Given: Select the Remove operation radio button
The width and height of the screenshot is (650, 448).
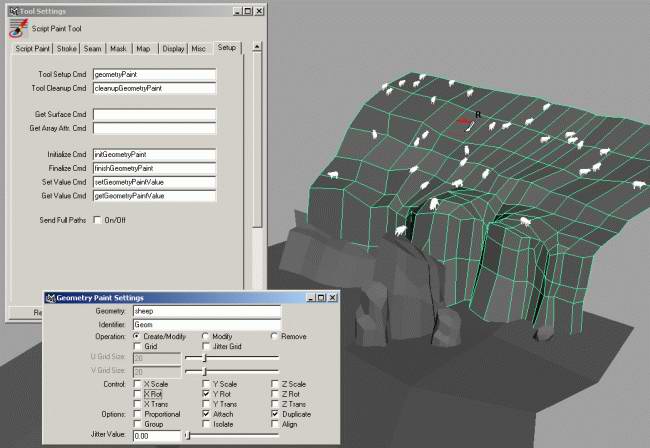Looking at the screenshot, I should 274,336.
